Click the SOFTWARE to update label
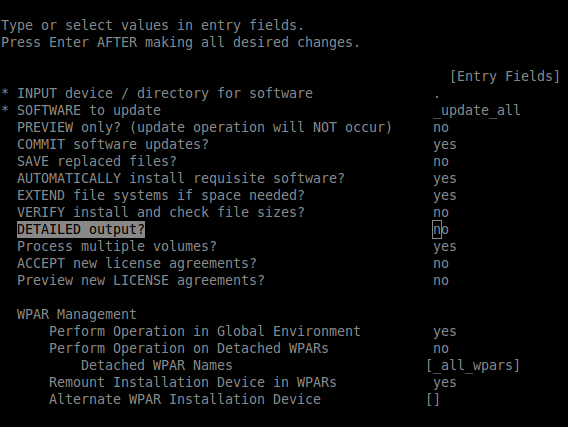568x427 pixels. click(89, 110)
